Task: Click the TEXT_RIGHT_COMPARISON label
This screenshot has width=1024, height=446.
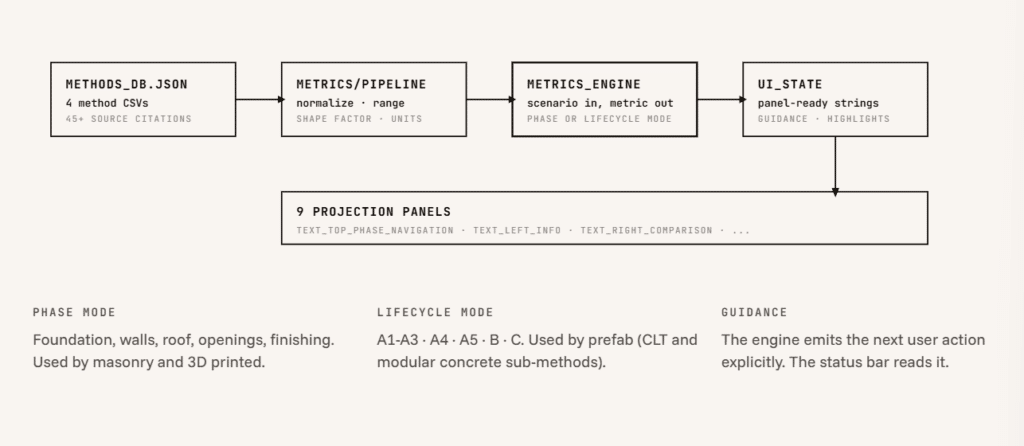Action: tap(646, 231)
